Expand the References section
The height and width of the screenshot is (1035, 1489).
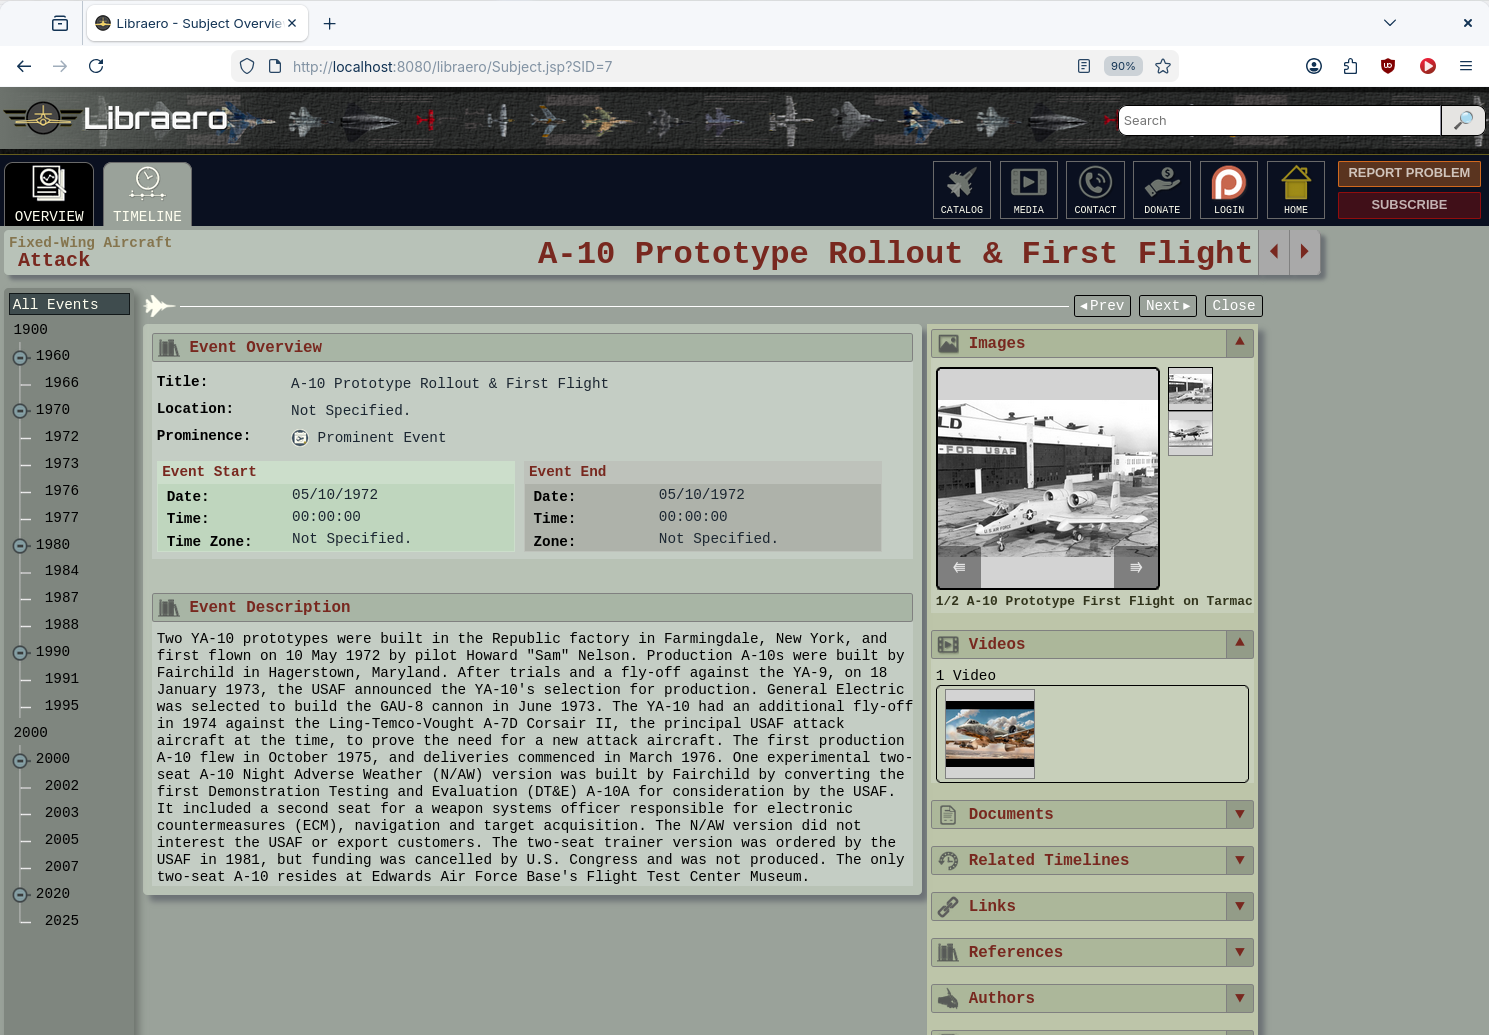point(1239,952)
